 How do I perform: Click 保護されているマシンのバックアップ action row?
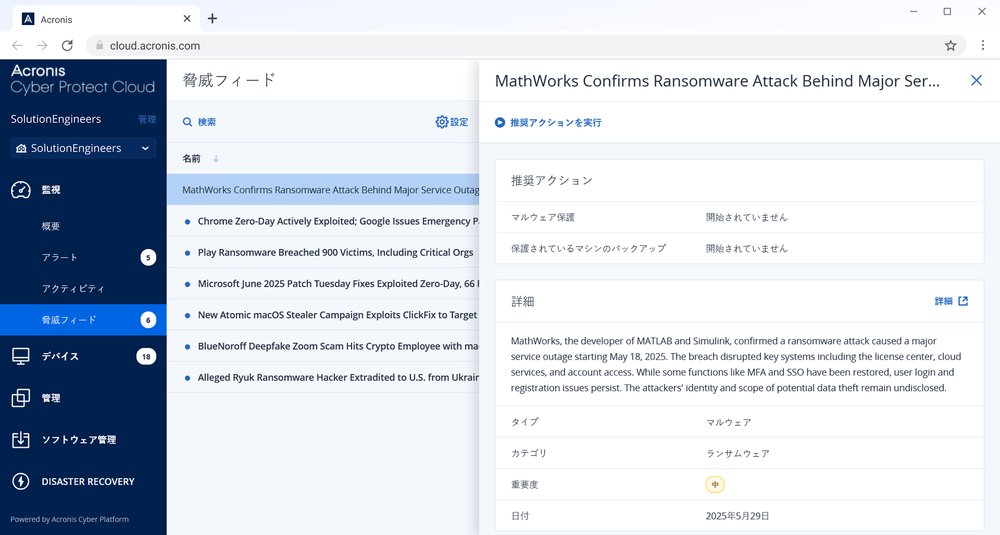point(739,249)
